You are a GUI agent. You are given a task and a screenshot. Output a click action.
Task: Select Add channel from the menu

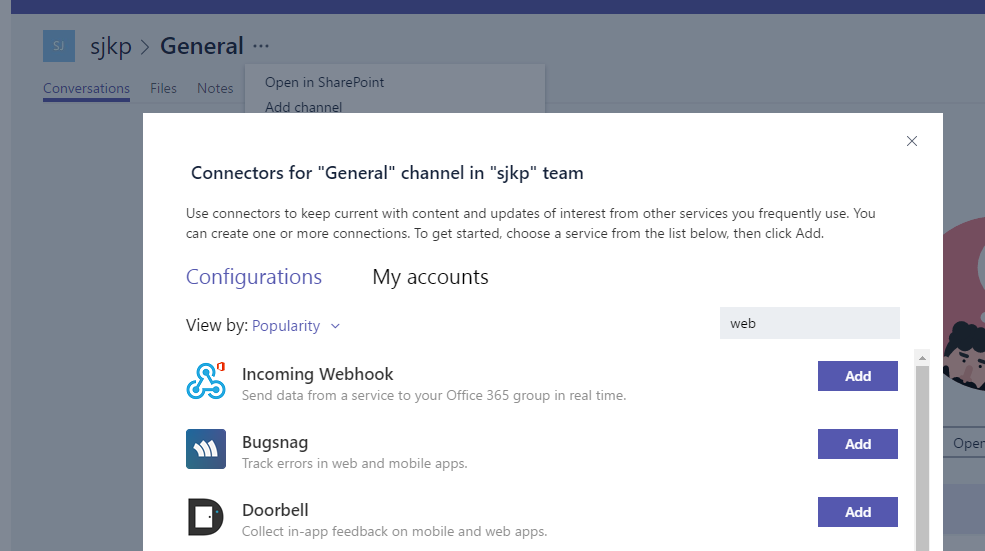click(303, 107)
